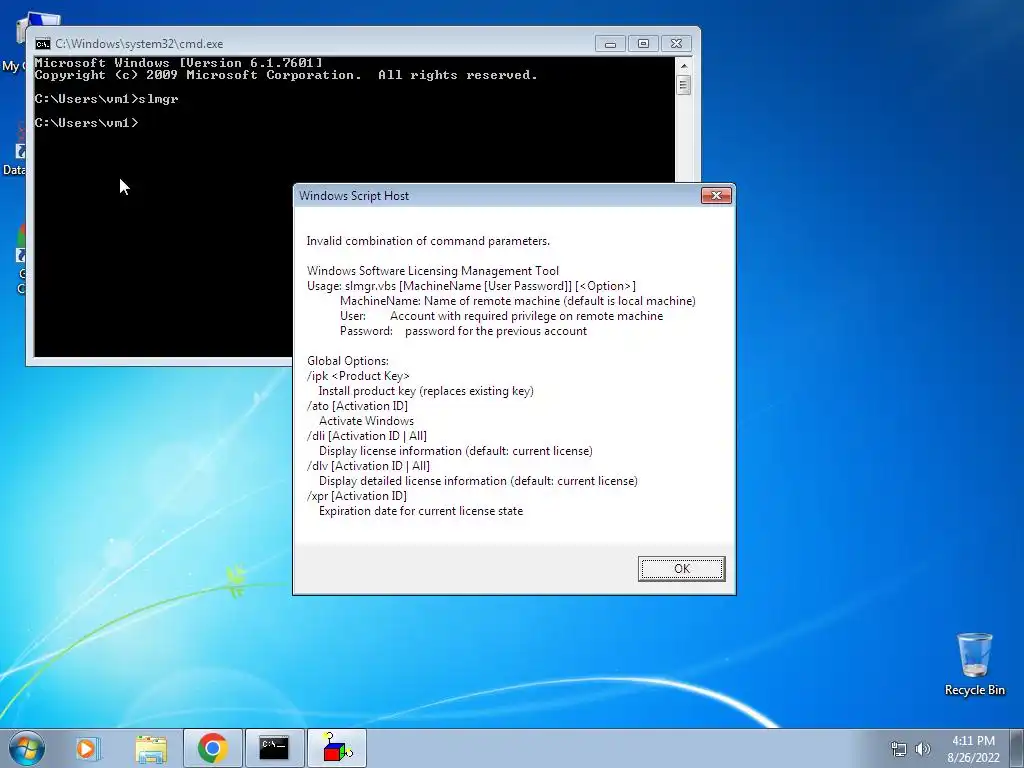Screen dimensions: 1024x768
Task: Click 'Windows Software Licensing Management Tool' text
Action: tap(432, 271)
